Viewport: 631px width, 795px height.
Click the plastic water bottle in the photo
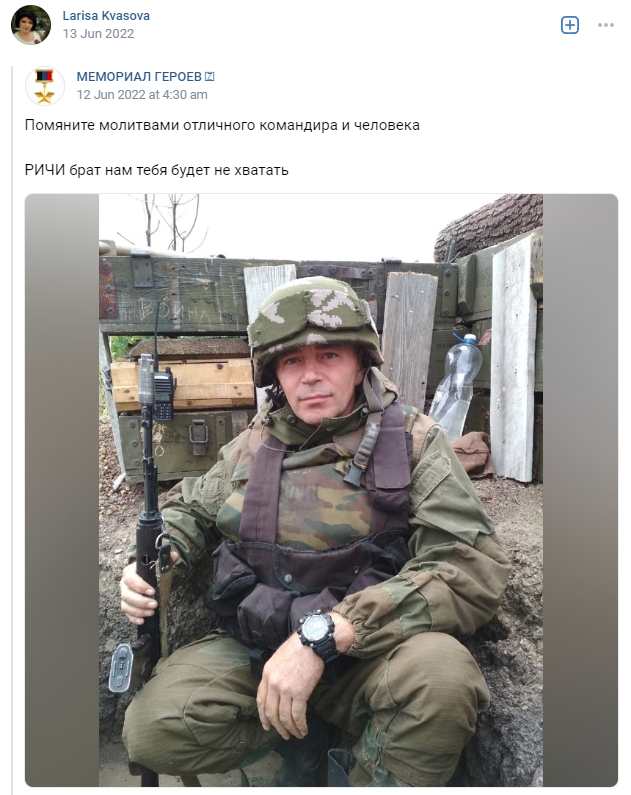pyautogui.click(x=458, y=385)
